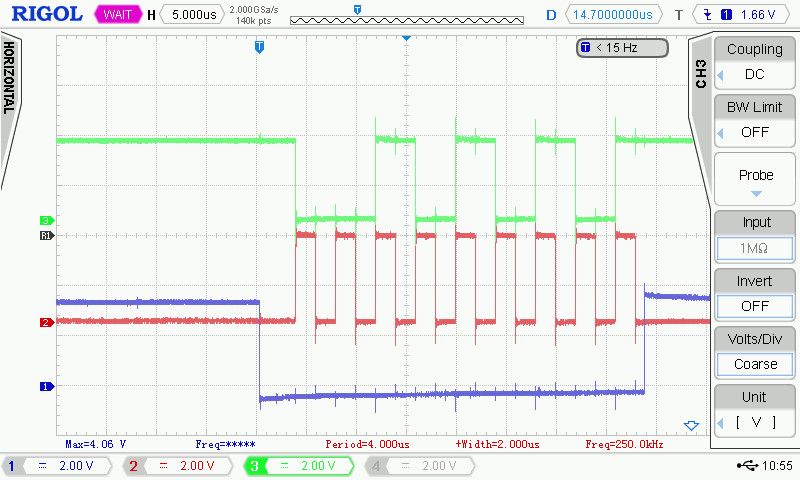Click the Invert menu label

[755, 281]
